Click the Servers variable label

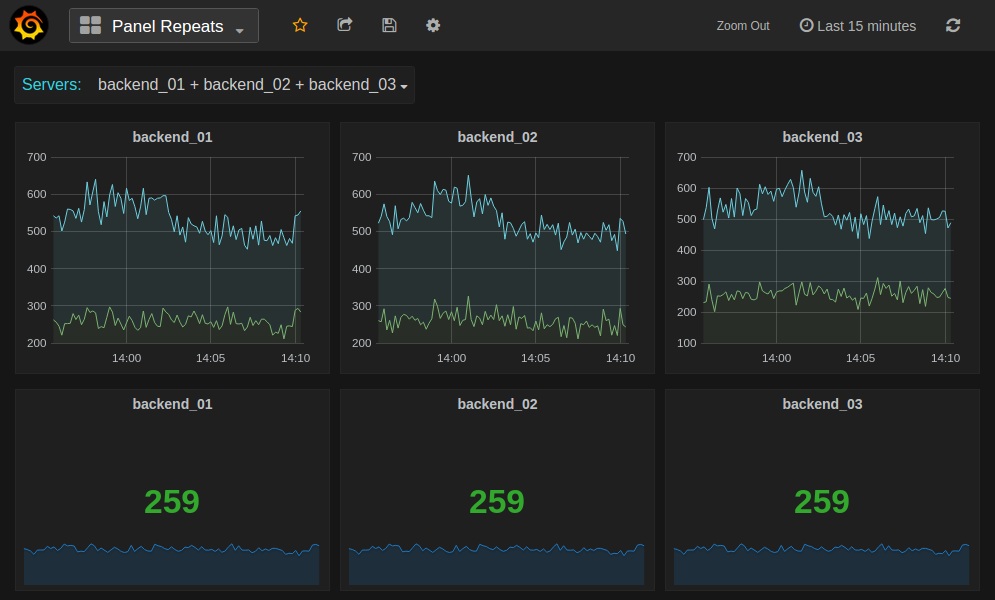click(x=52, y=85)
